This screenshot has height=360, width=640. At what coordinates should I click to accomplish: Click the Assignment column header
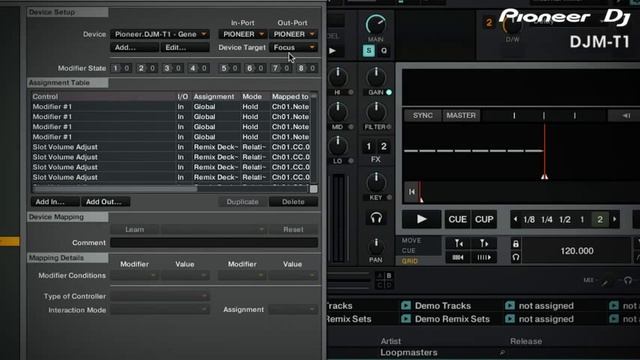pyautogui.click(x=216, y=97)
